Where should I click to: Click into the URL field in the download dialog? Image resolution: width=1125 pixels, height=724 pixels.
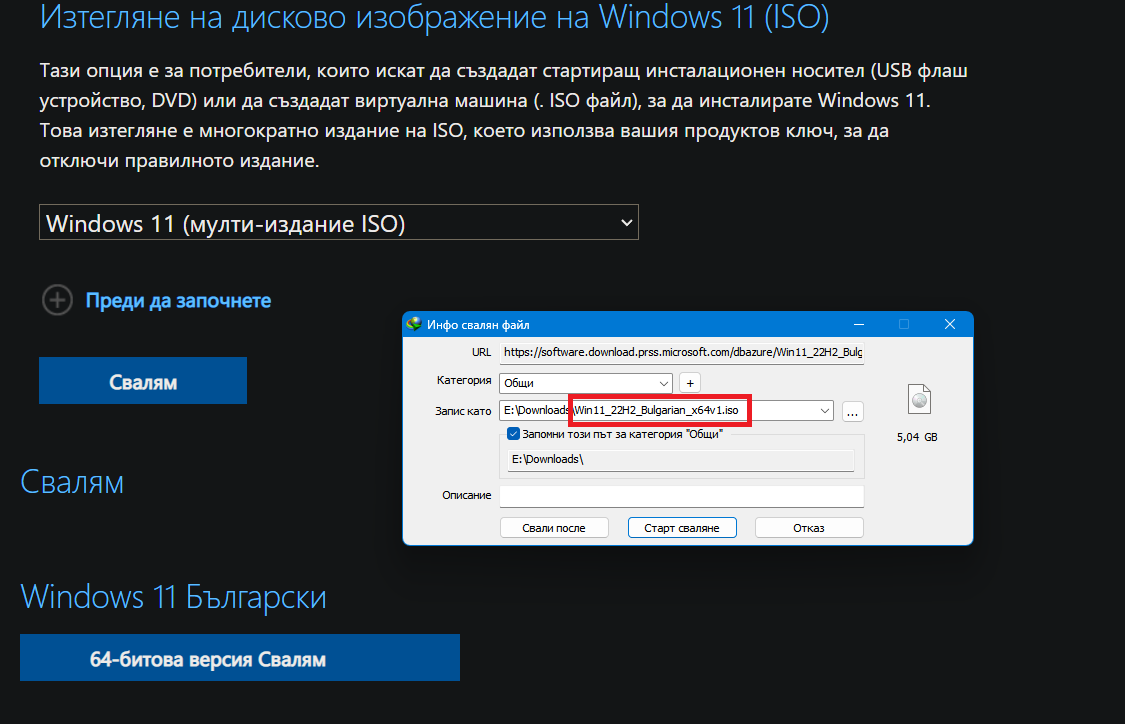click(x=682, y=352)
